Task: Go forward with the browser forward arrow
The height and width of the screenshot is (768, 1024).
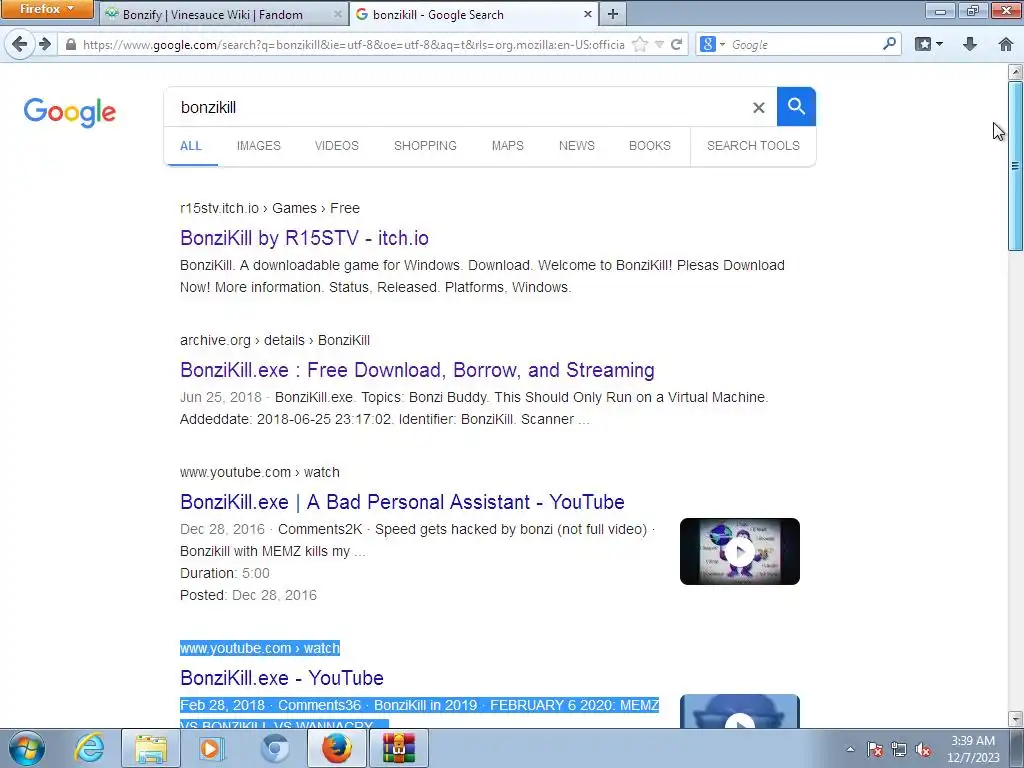Action: click(x=44, y=44)
